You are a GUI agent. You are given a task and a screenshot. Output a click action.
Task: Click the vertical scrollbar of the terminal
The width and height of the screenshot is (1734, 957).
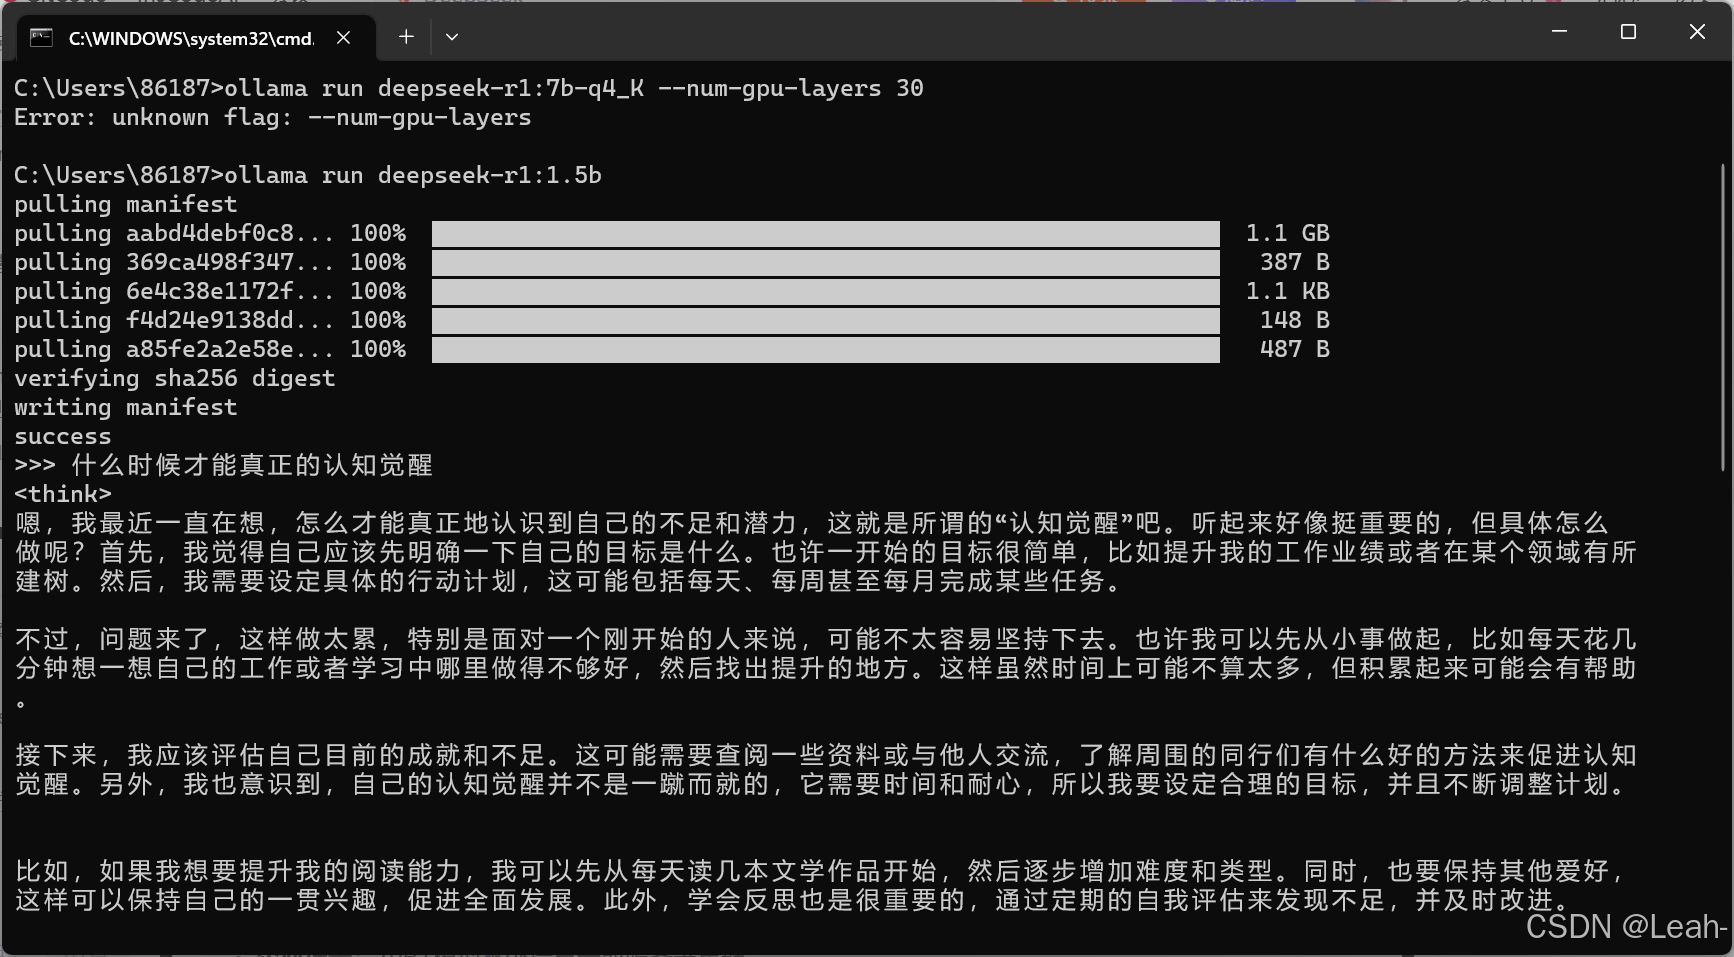(x=1724, y=315)
